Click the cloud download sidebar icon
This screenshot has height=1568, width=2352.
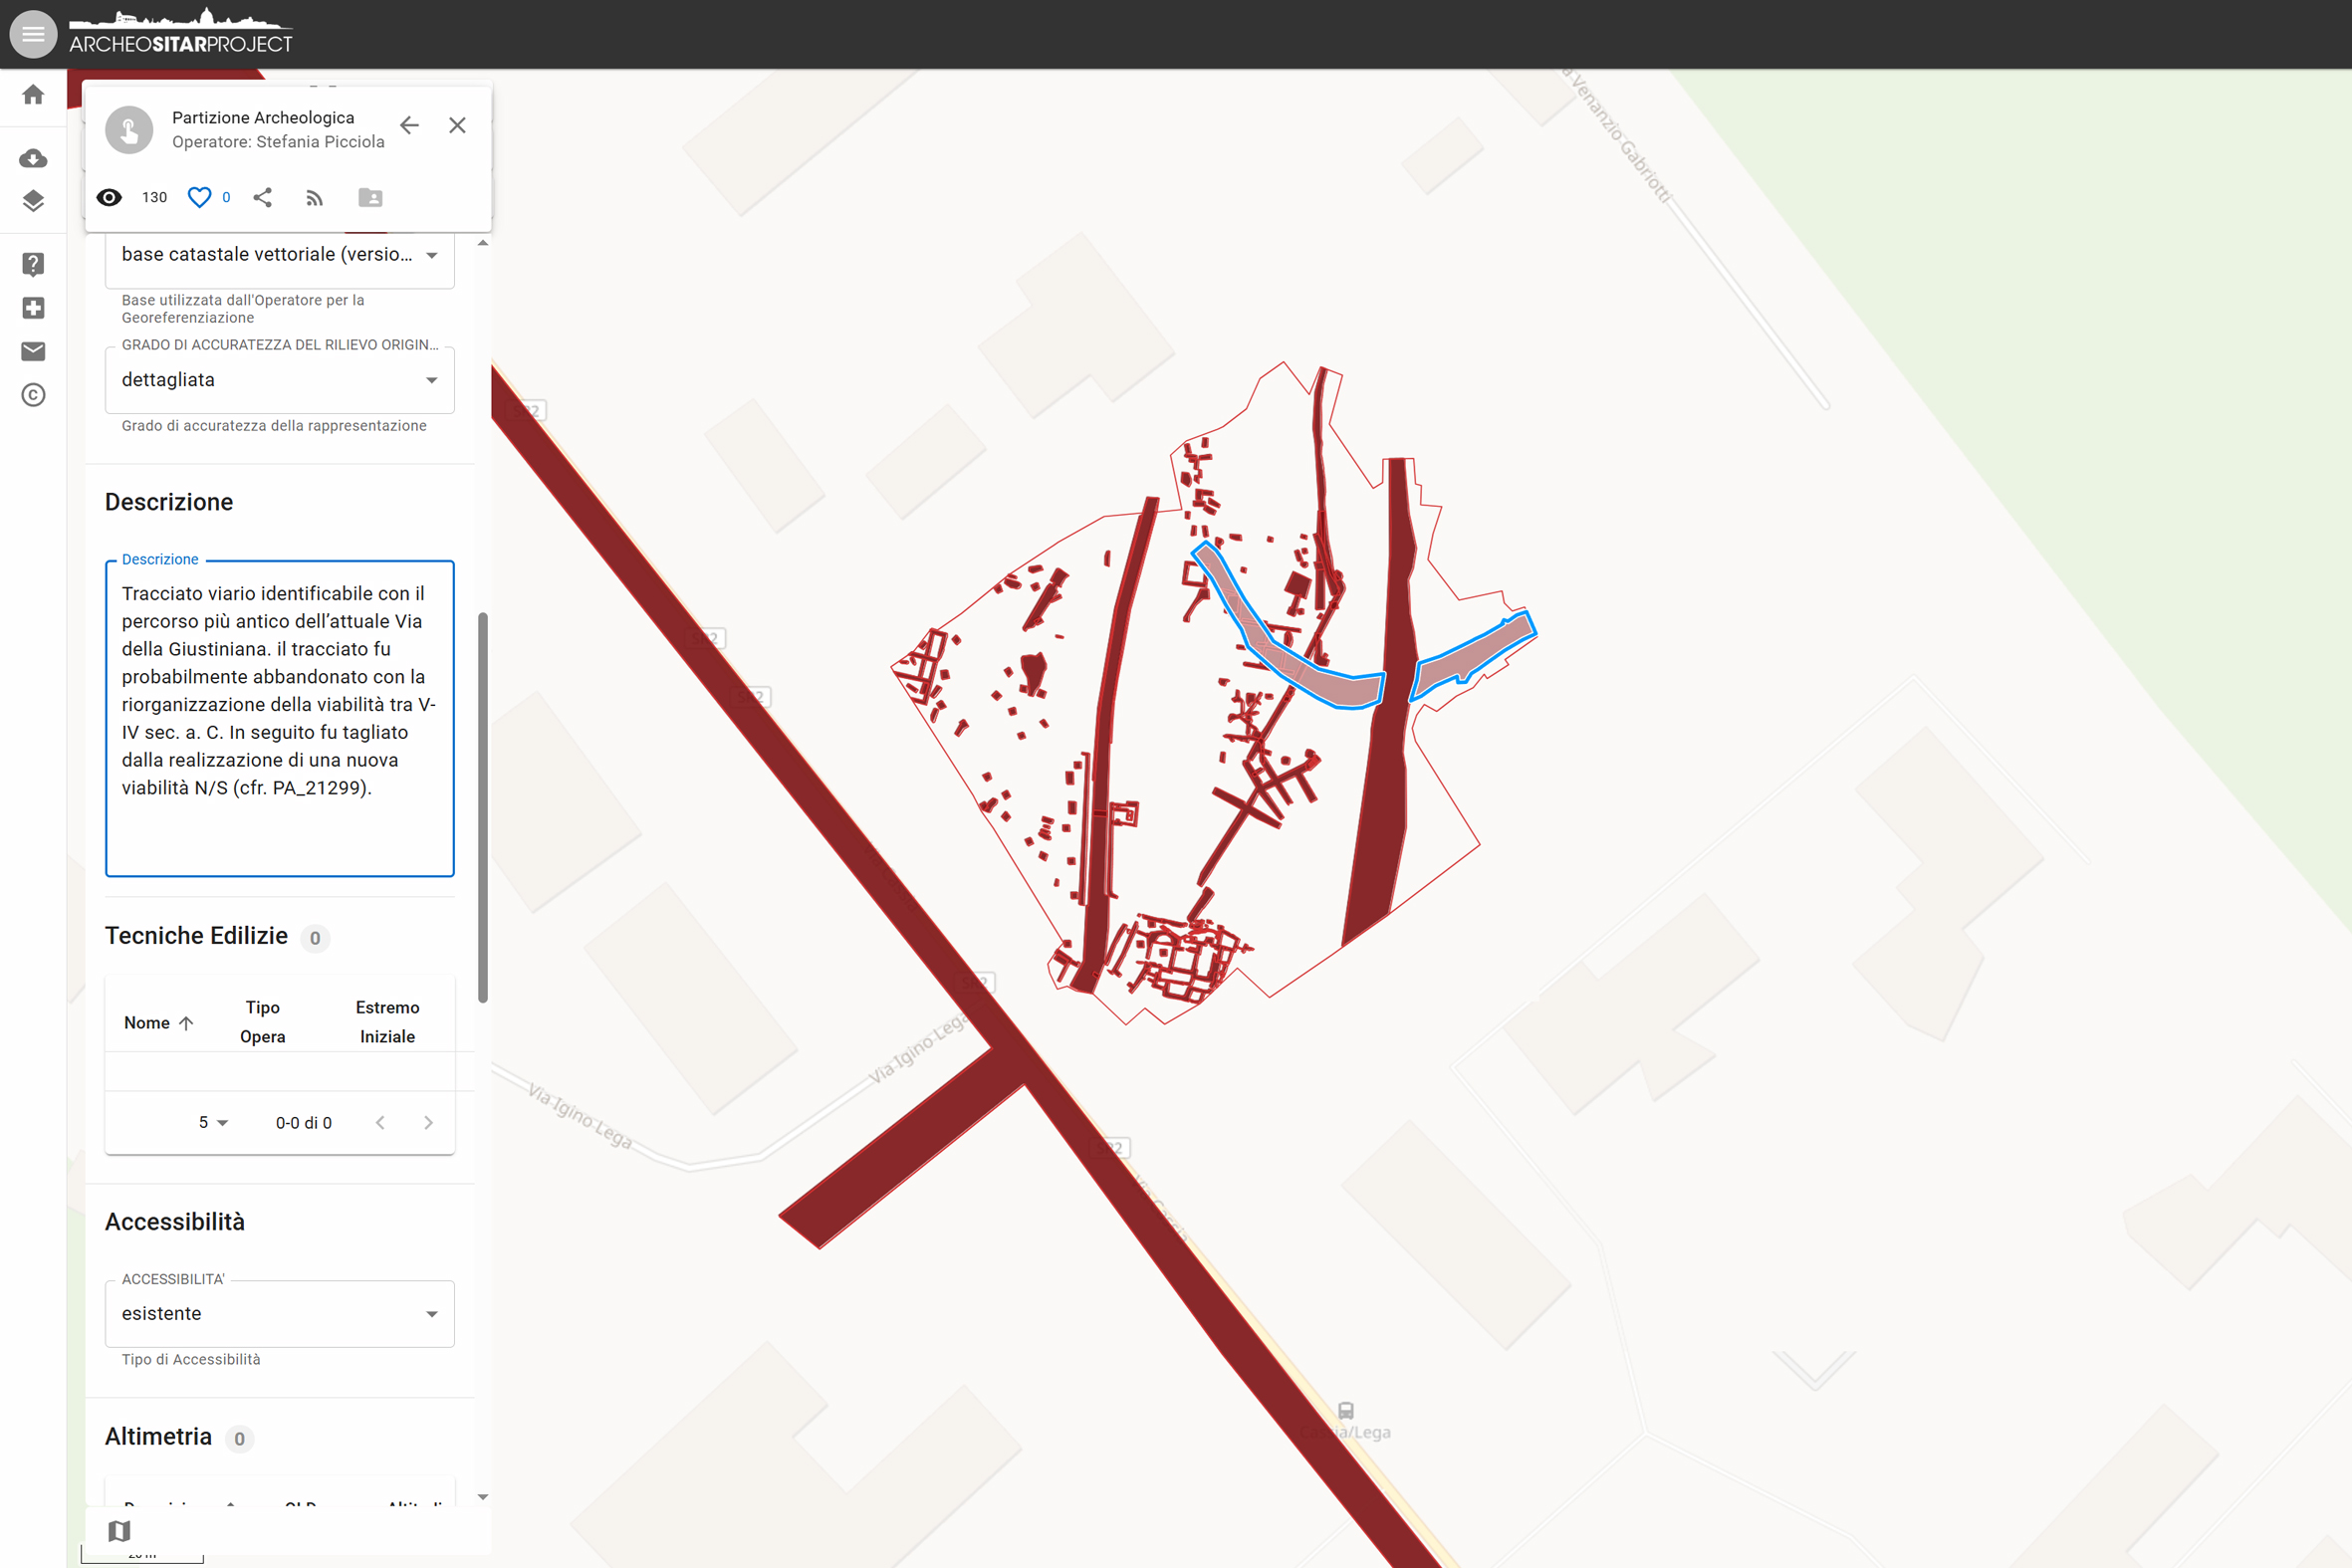click(x=33, y=158)
